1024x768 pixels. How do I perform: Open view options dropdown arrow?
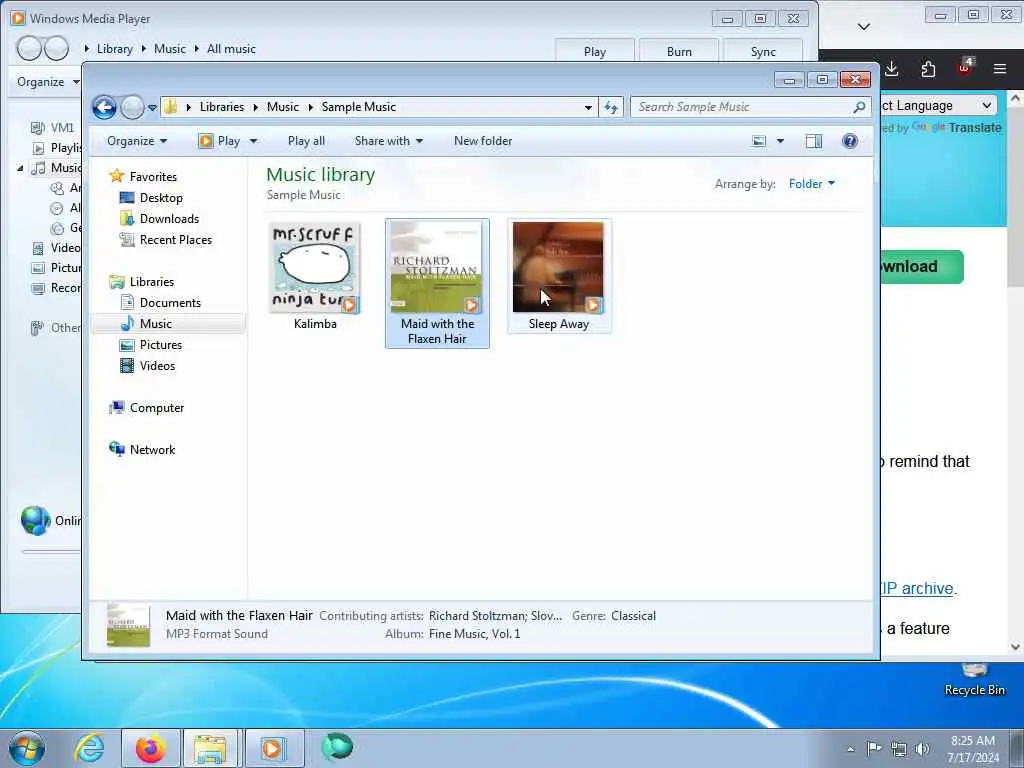pyautogui.click(x=780, y=141)
